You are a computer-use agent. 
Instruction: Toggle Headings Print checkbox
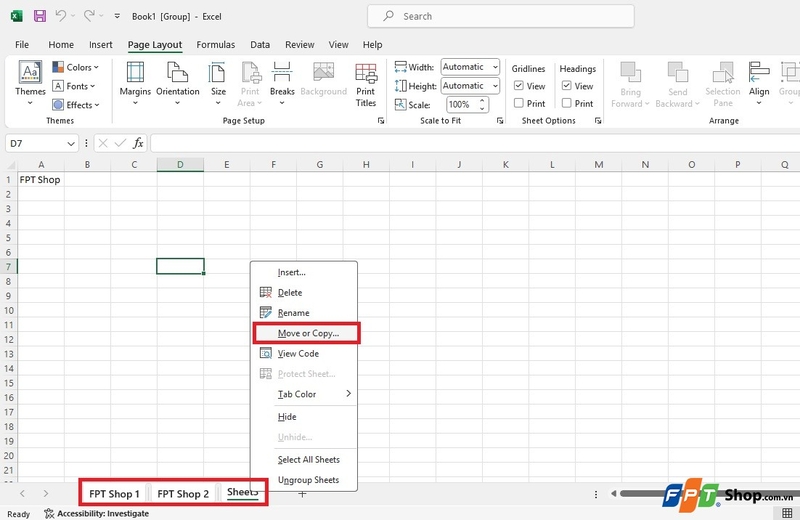coord(566,103)
